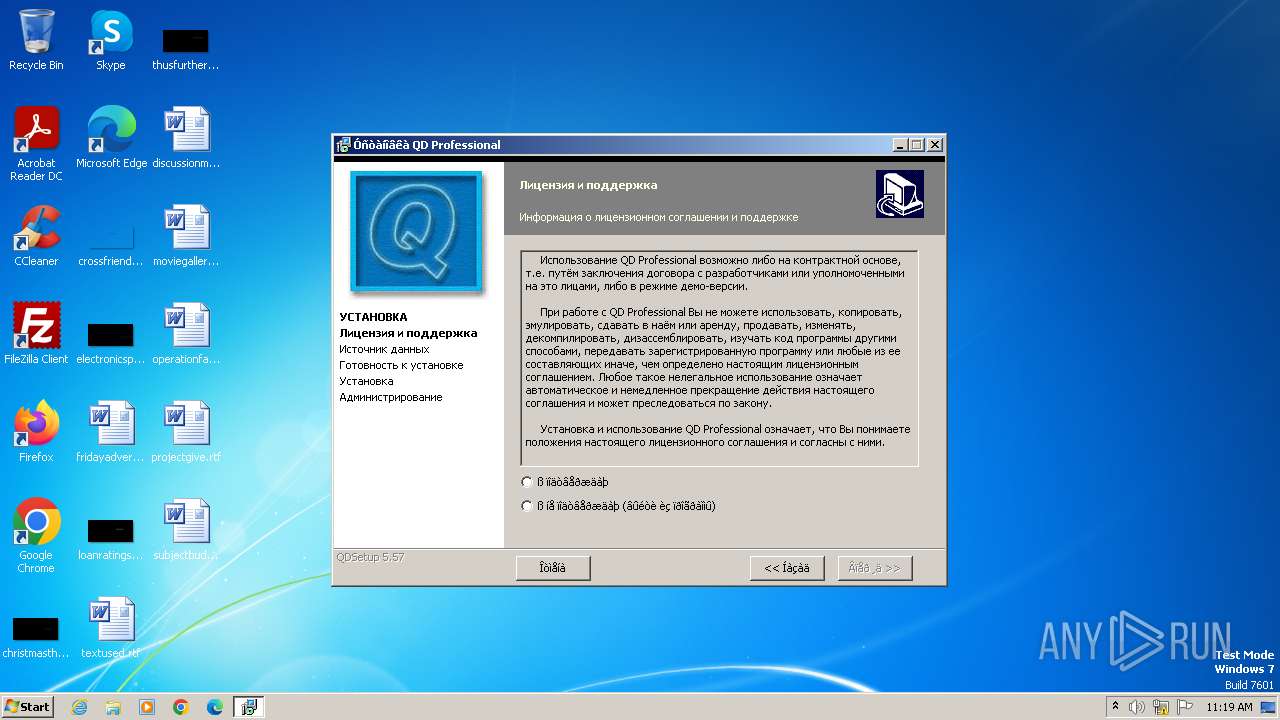Screen dimensions: 1280x720
Task: Switch to the QD installer taskbar button
Action: 249,707
